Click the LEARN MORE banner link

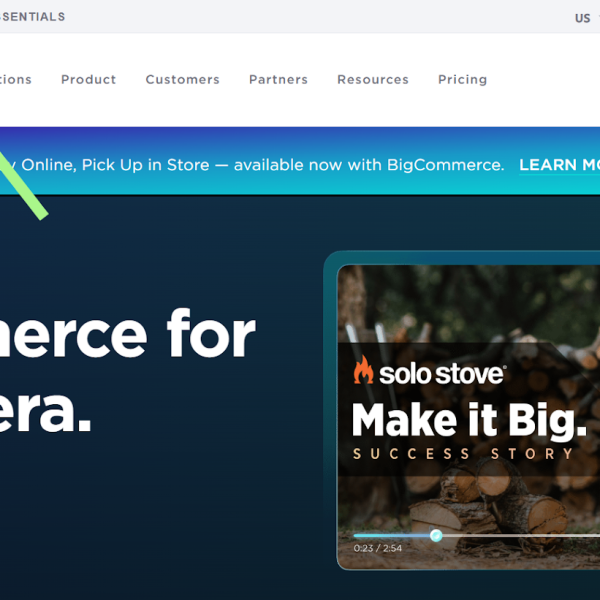559,165
